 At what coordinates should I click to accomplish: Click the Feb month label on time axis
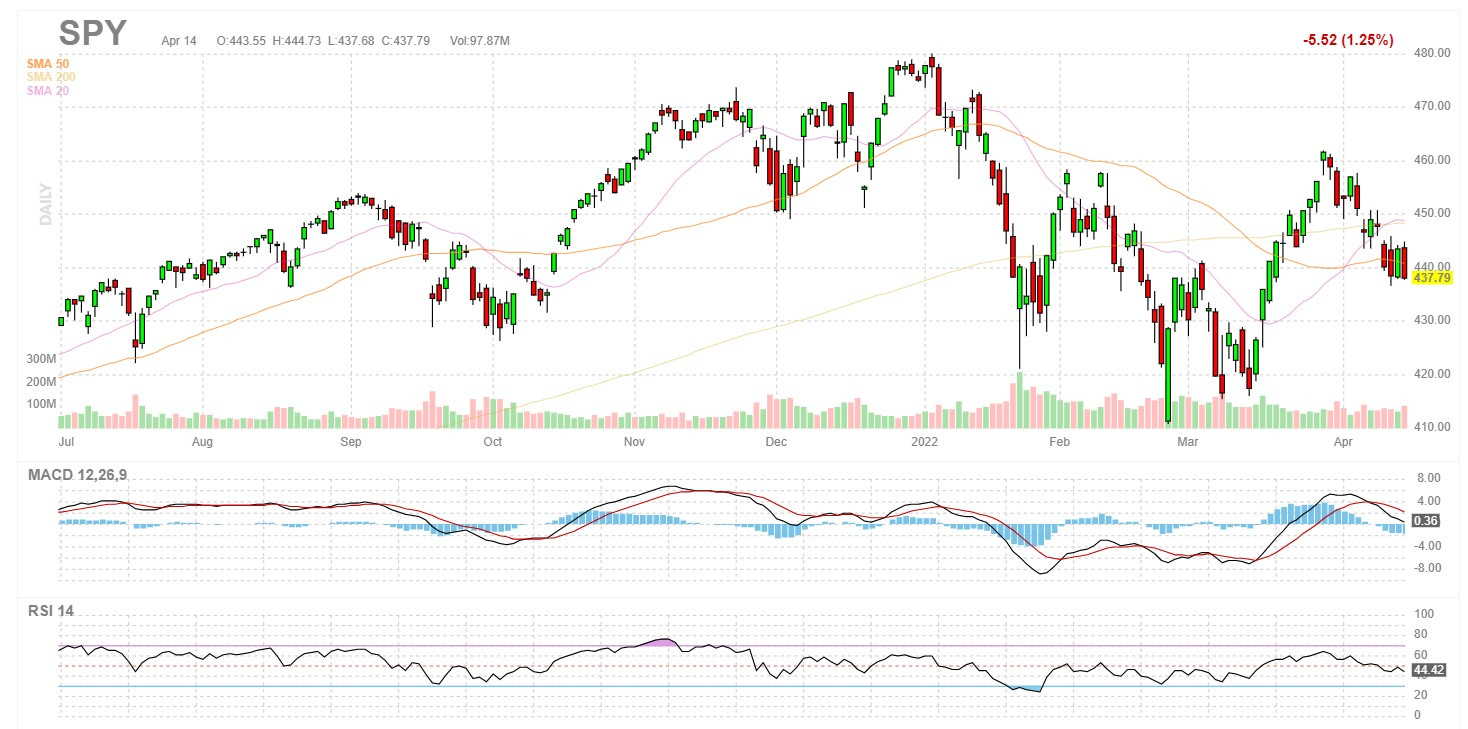point(1060,441)
